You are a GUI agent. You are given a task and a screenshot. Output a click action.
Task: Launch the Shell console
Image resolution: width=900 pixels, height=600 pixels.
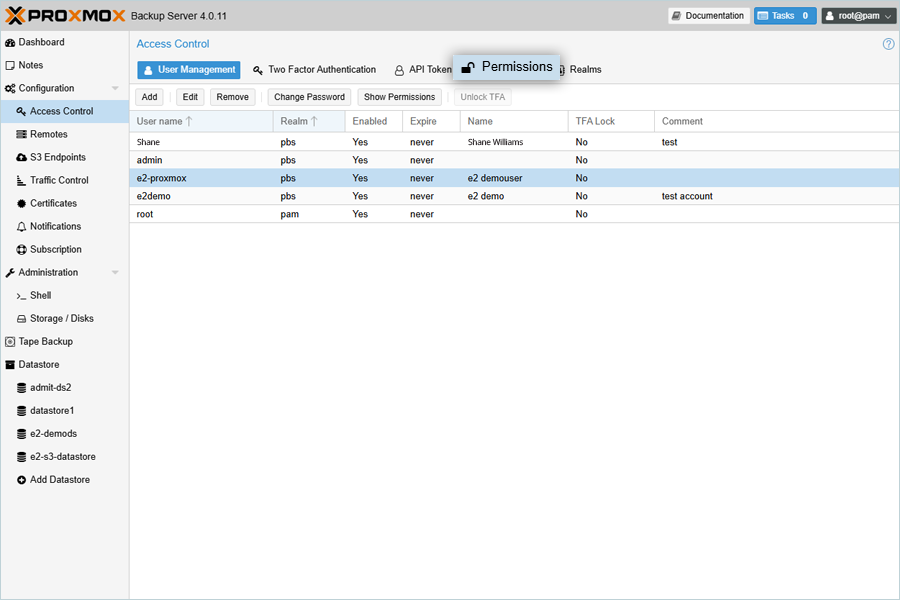tap(40, 295)
